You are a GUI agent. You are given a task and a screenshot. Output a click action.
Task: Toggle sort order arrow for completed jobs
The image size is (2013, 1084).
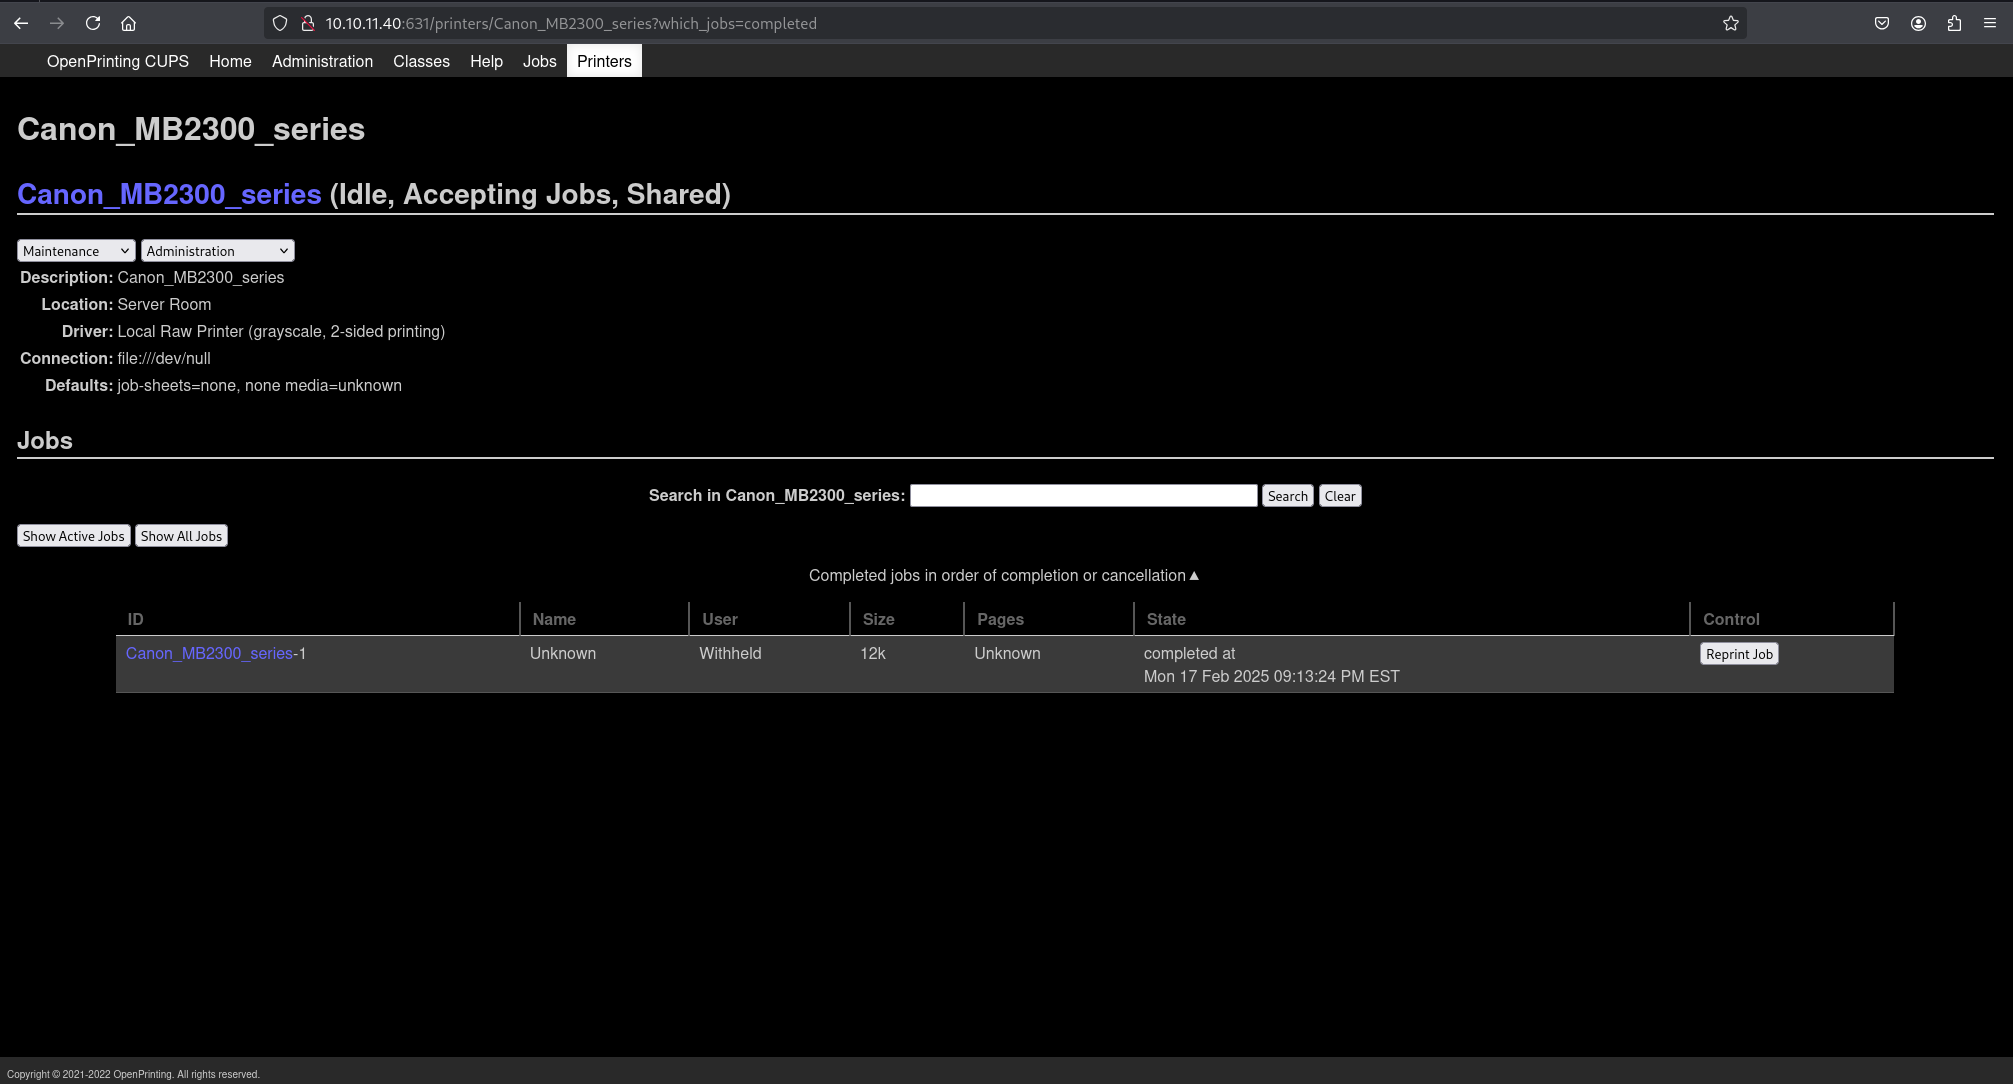(1194, 576)
